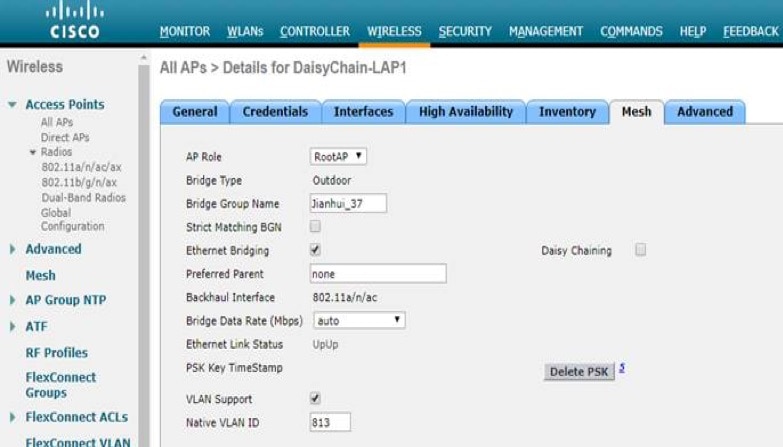The height and width of the screenshot is (447, 783).
Task: Open the WLANs menu
Action: (x=245, y=31)
